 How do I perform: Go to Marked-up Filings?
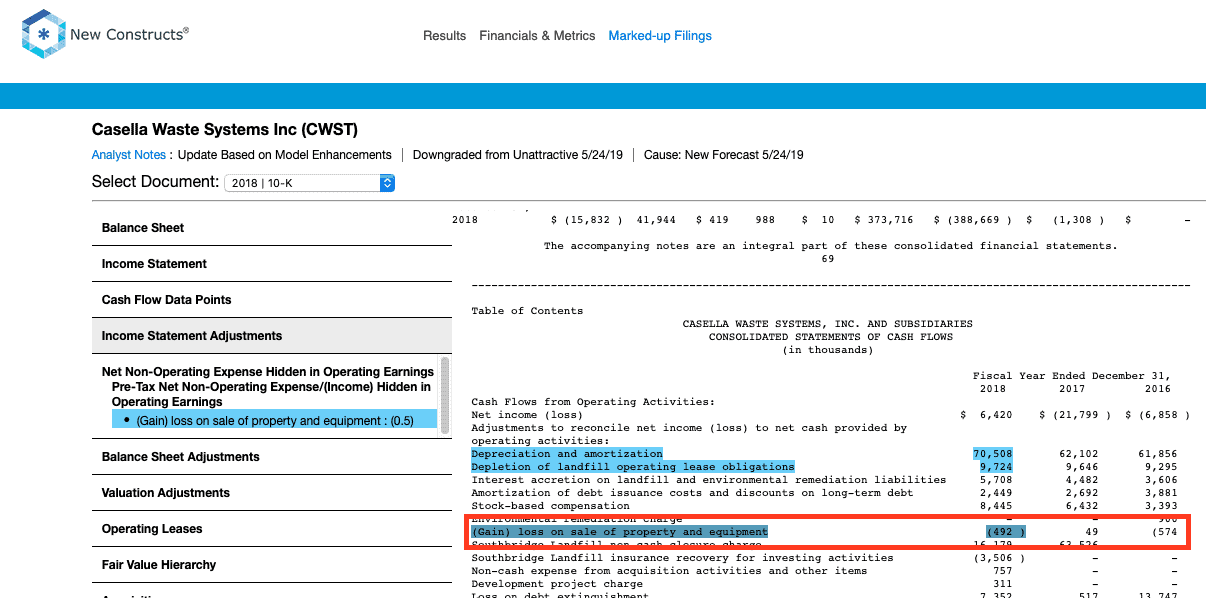[660, 36]
